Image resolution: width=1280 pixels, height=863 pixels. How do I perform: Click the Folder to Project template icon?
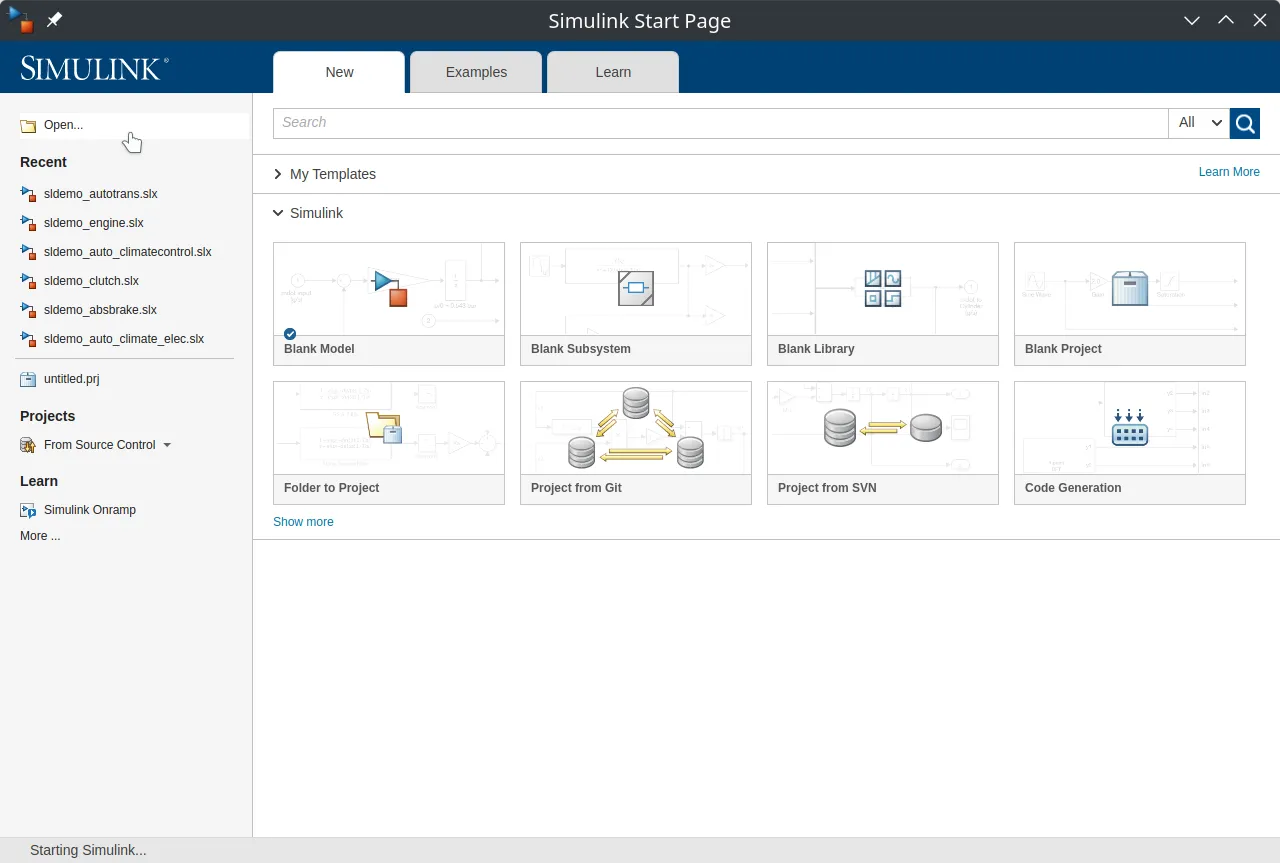click(385, 427)
